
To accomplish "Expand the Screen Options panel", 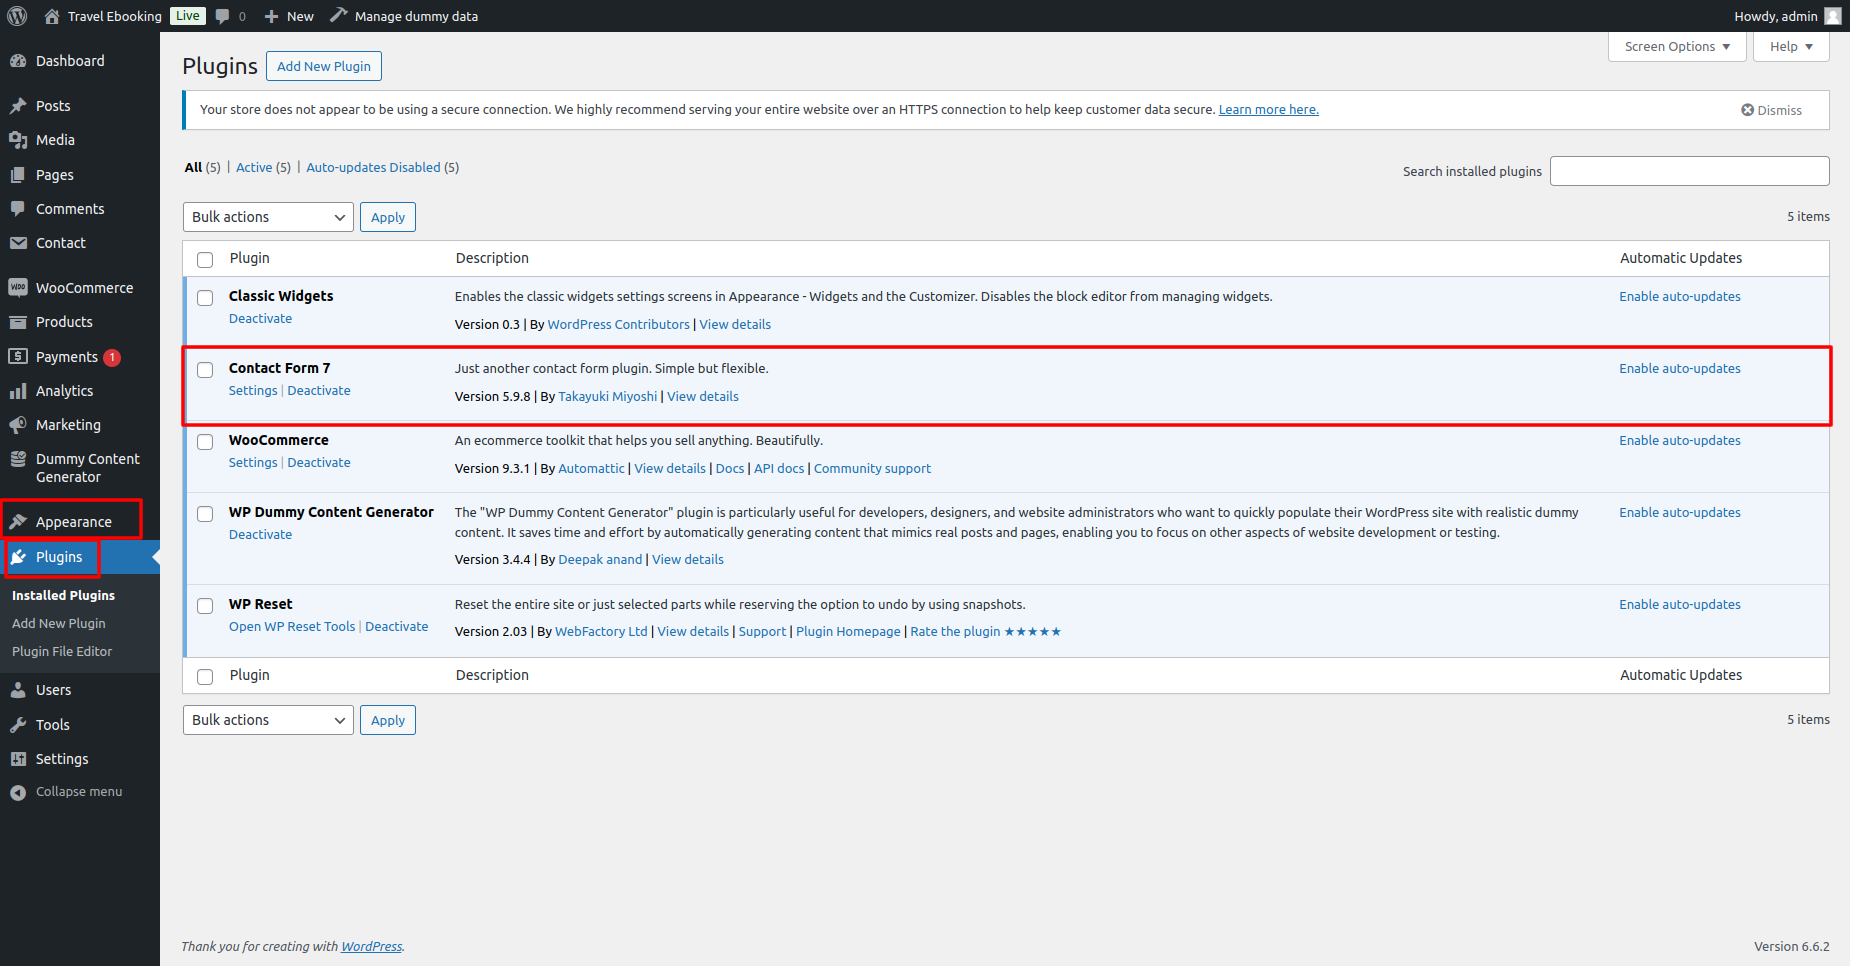I will point(1676,47).
